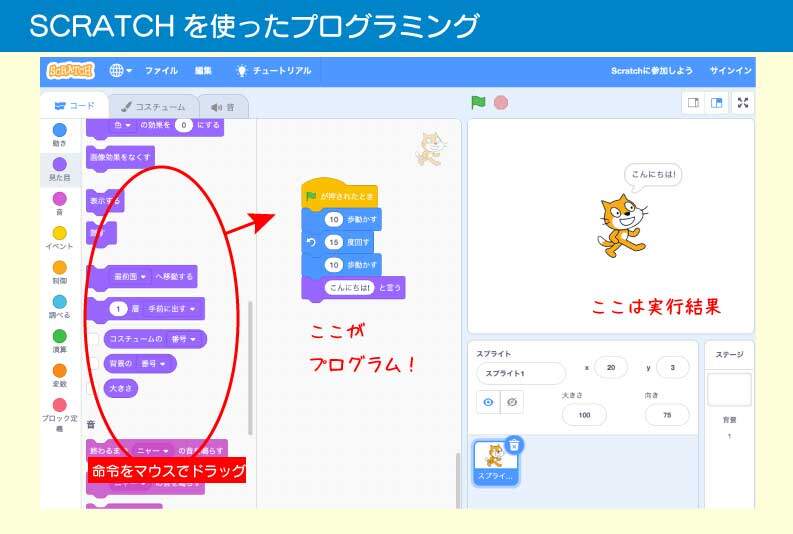Click the red stop button
Screen dimensions: 793x534
[501, 103]
